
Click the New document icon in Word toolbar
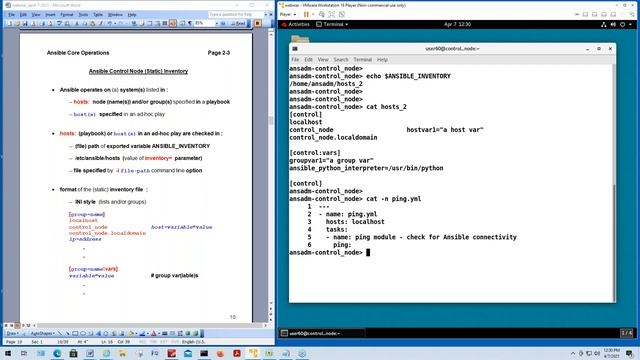[10, 24]
